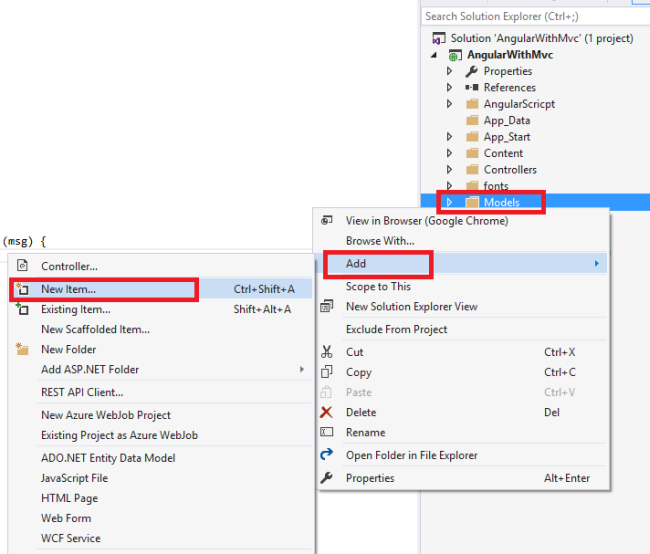650x554 pixels.
Task: Click the New Folder icon in submenu
Action: point(22,349)
